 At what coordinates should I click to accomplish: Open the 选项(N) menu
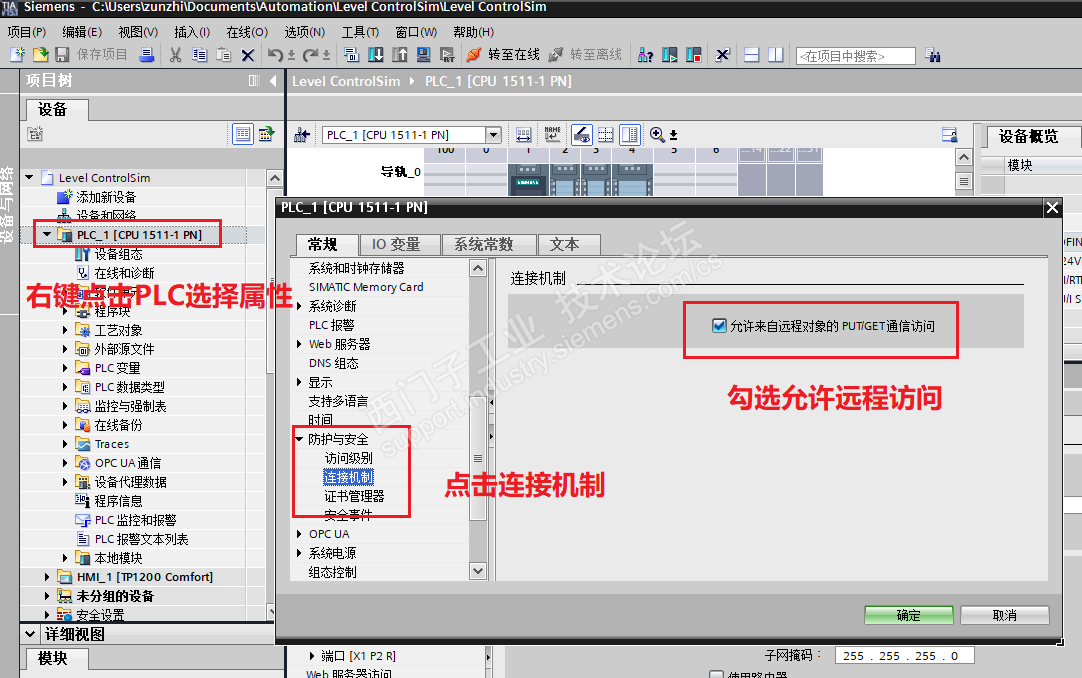point(304,32)
